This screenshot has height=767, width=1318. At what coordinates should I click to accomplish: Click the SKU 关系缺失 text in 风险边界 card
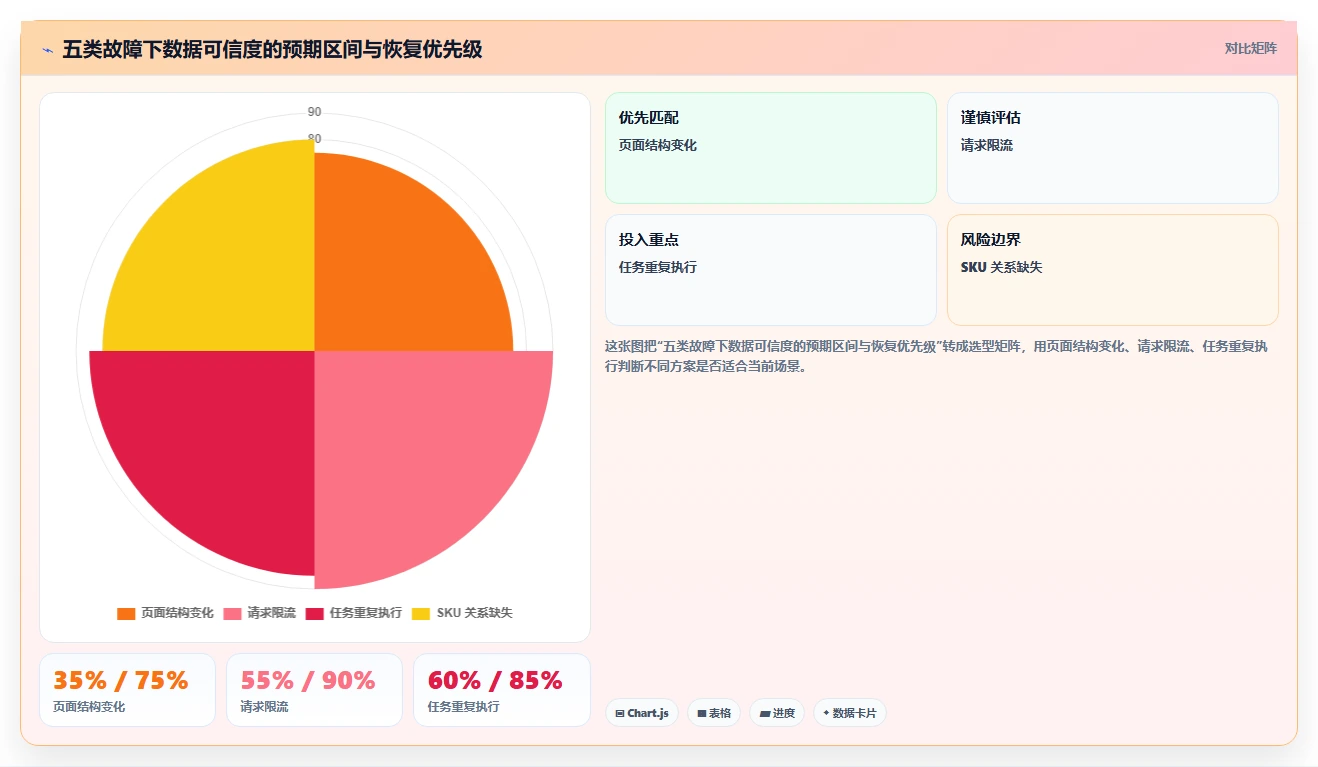pos(1002,267)
